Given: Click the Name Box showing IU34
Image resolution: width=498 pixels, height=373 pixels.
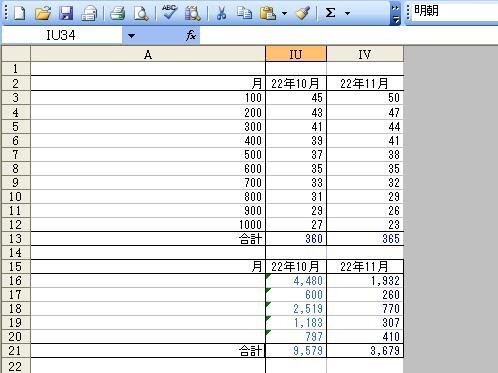Looking at the screenshot, I should pyautogui.click(x=62, y=35).
